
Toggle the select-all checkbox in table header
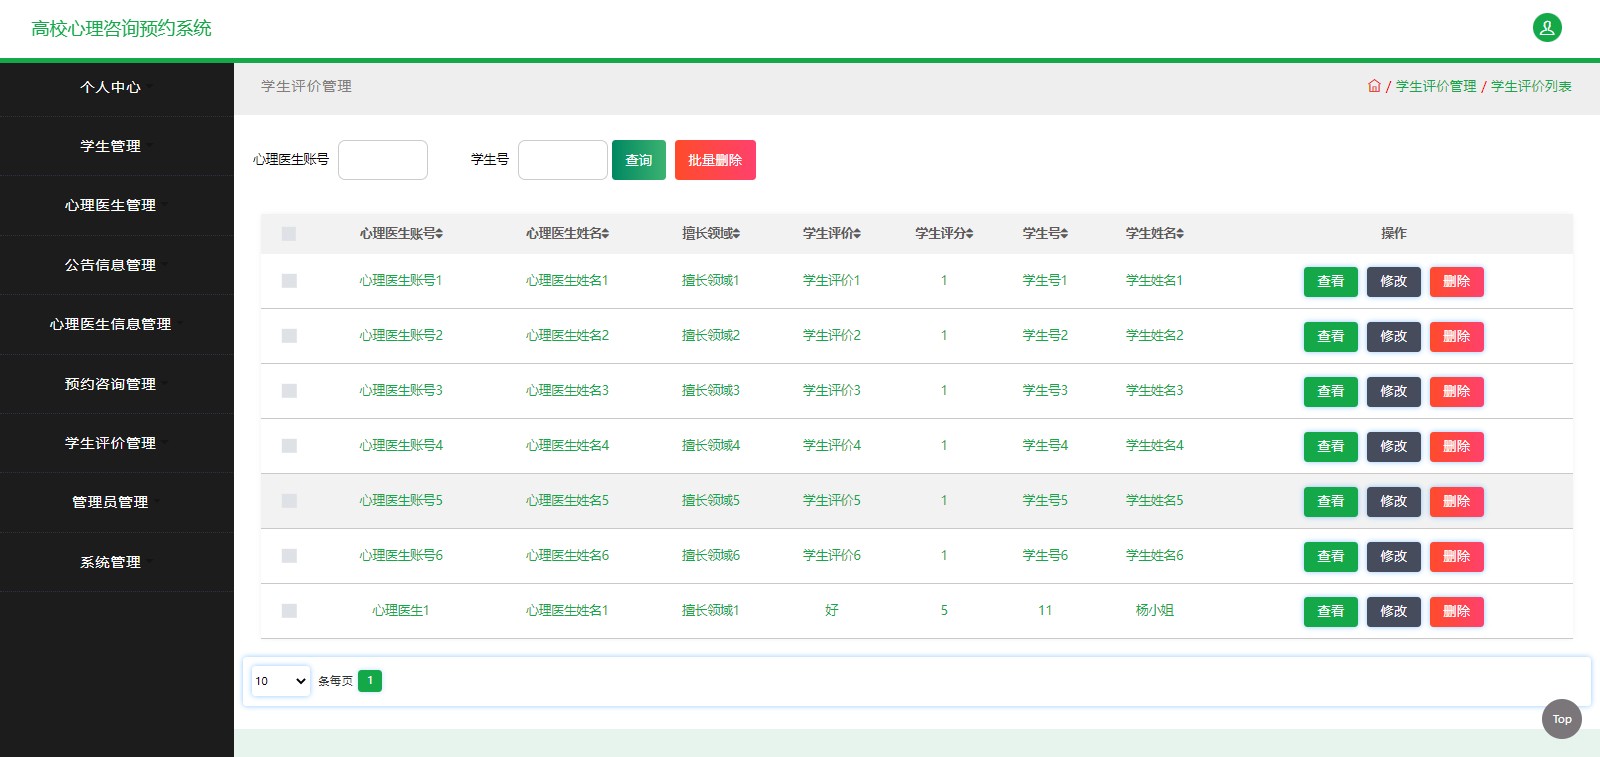289,234
